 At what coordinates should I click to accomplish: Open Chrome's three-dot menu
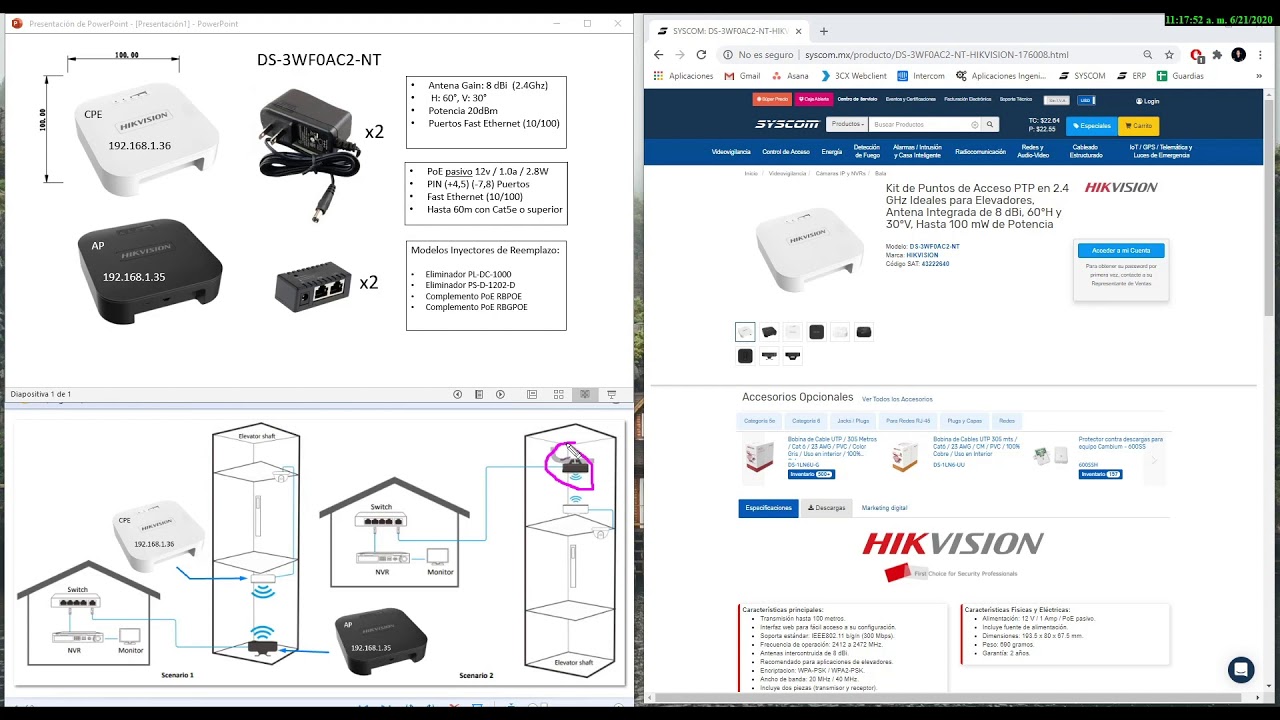pos(1260,55)
